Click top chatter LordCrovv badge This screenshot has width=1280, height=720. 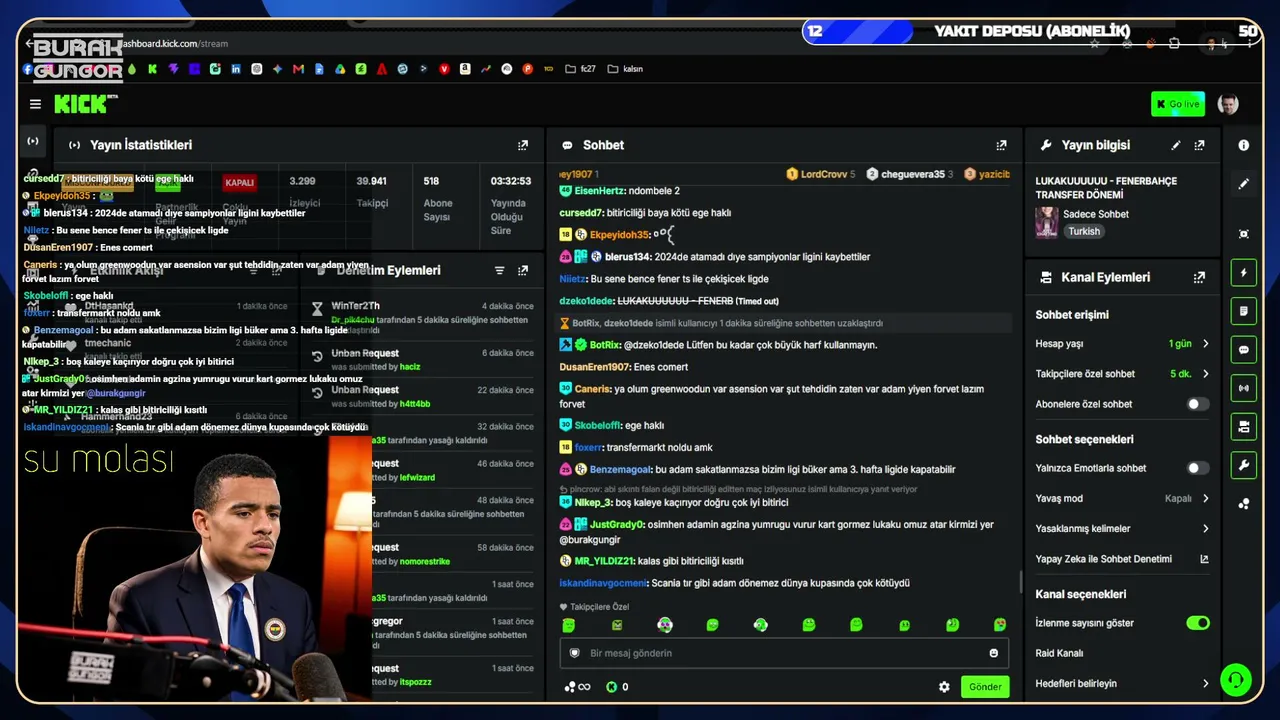pos(821,174)
